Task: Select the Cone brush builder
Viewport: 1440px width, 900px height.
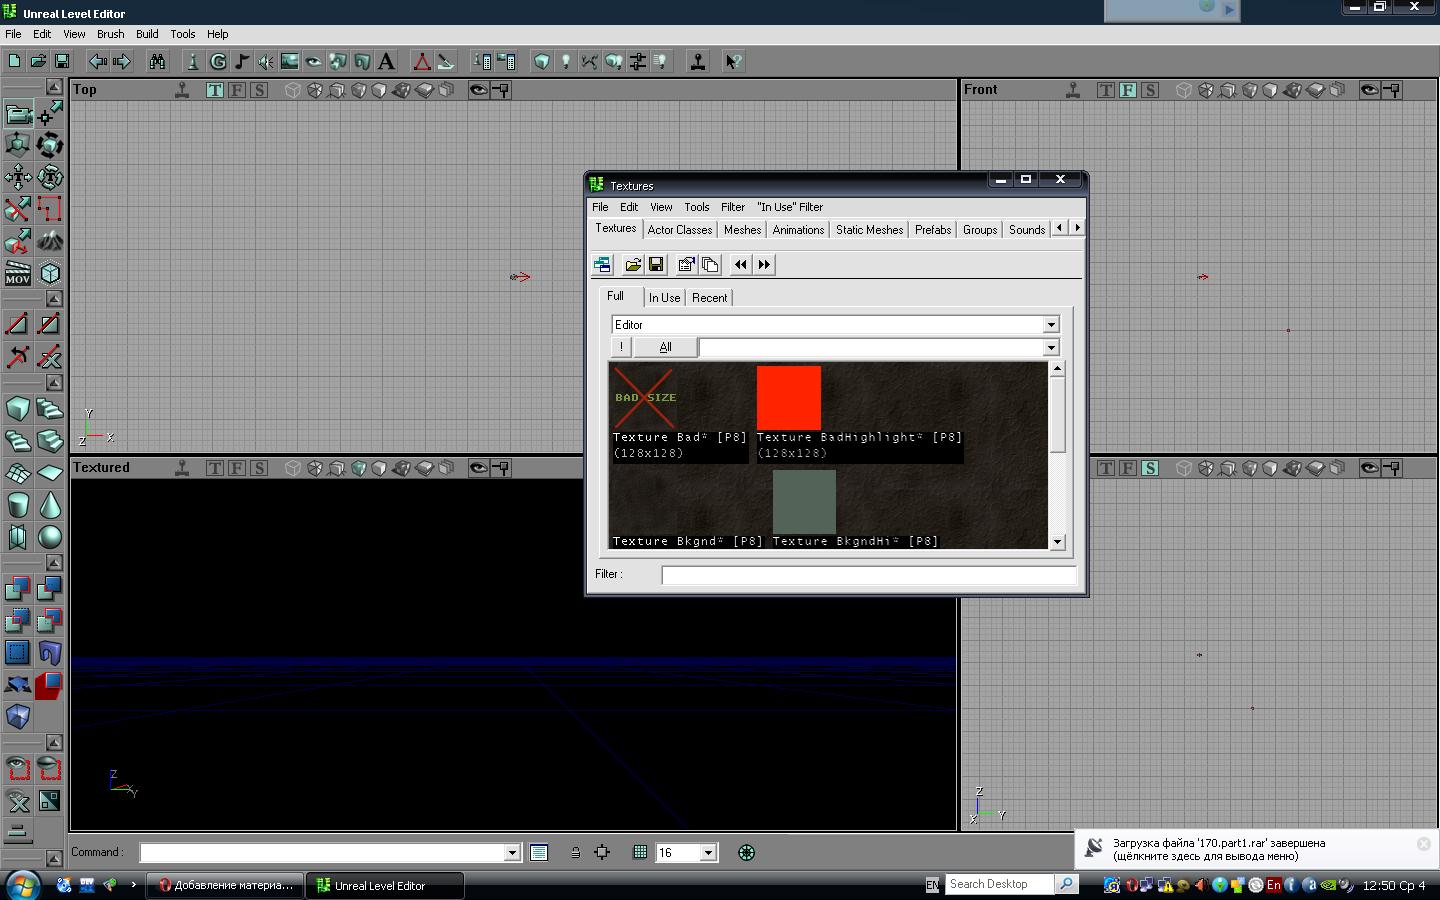Action: [50, 505]
